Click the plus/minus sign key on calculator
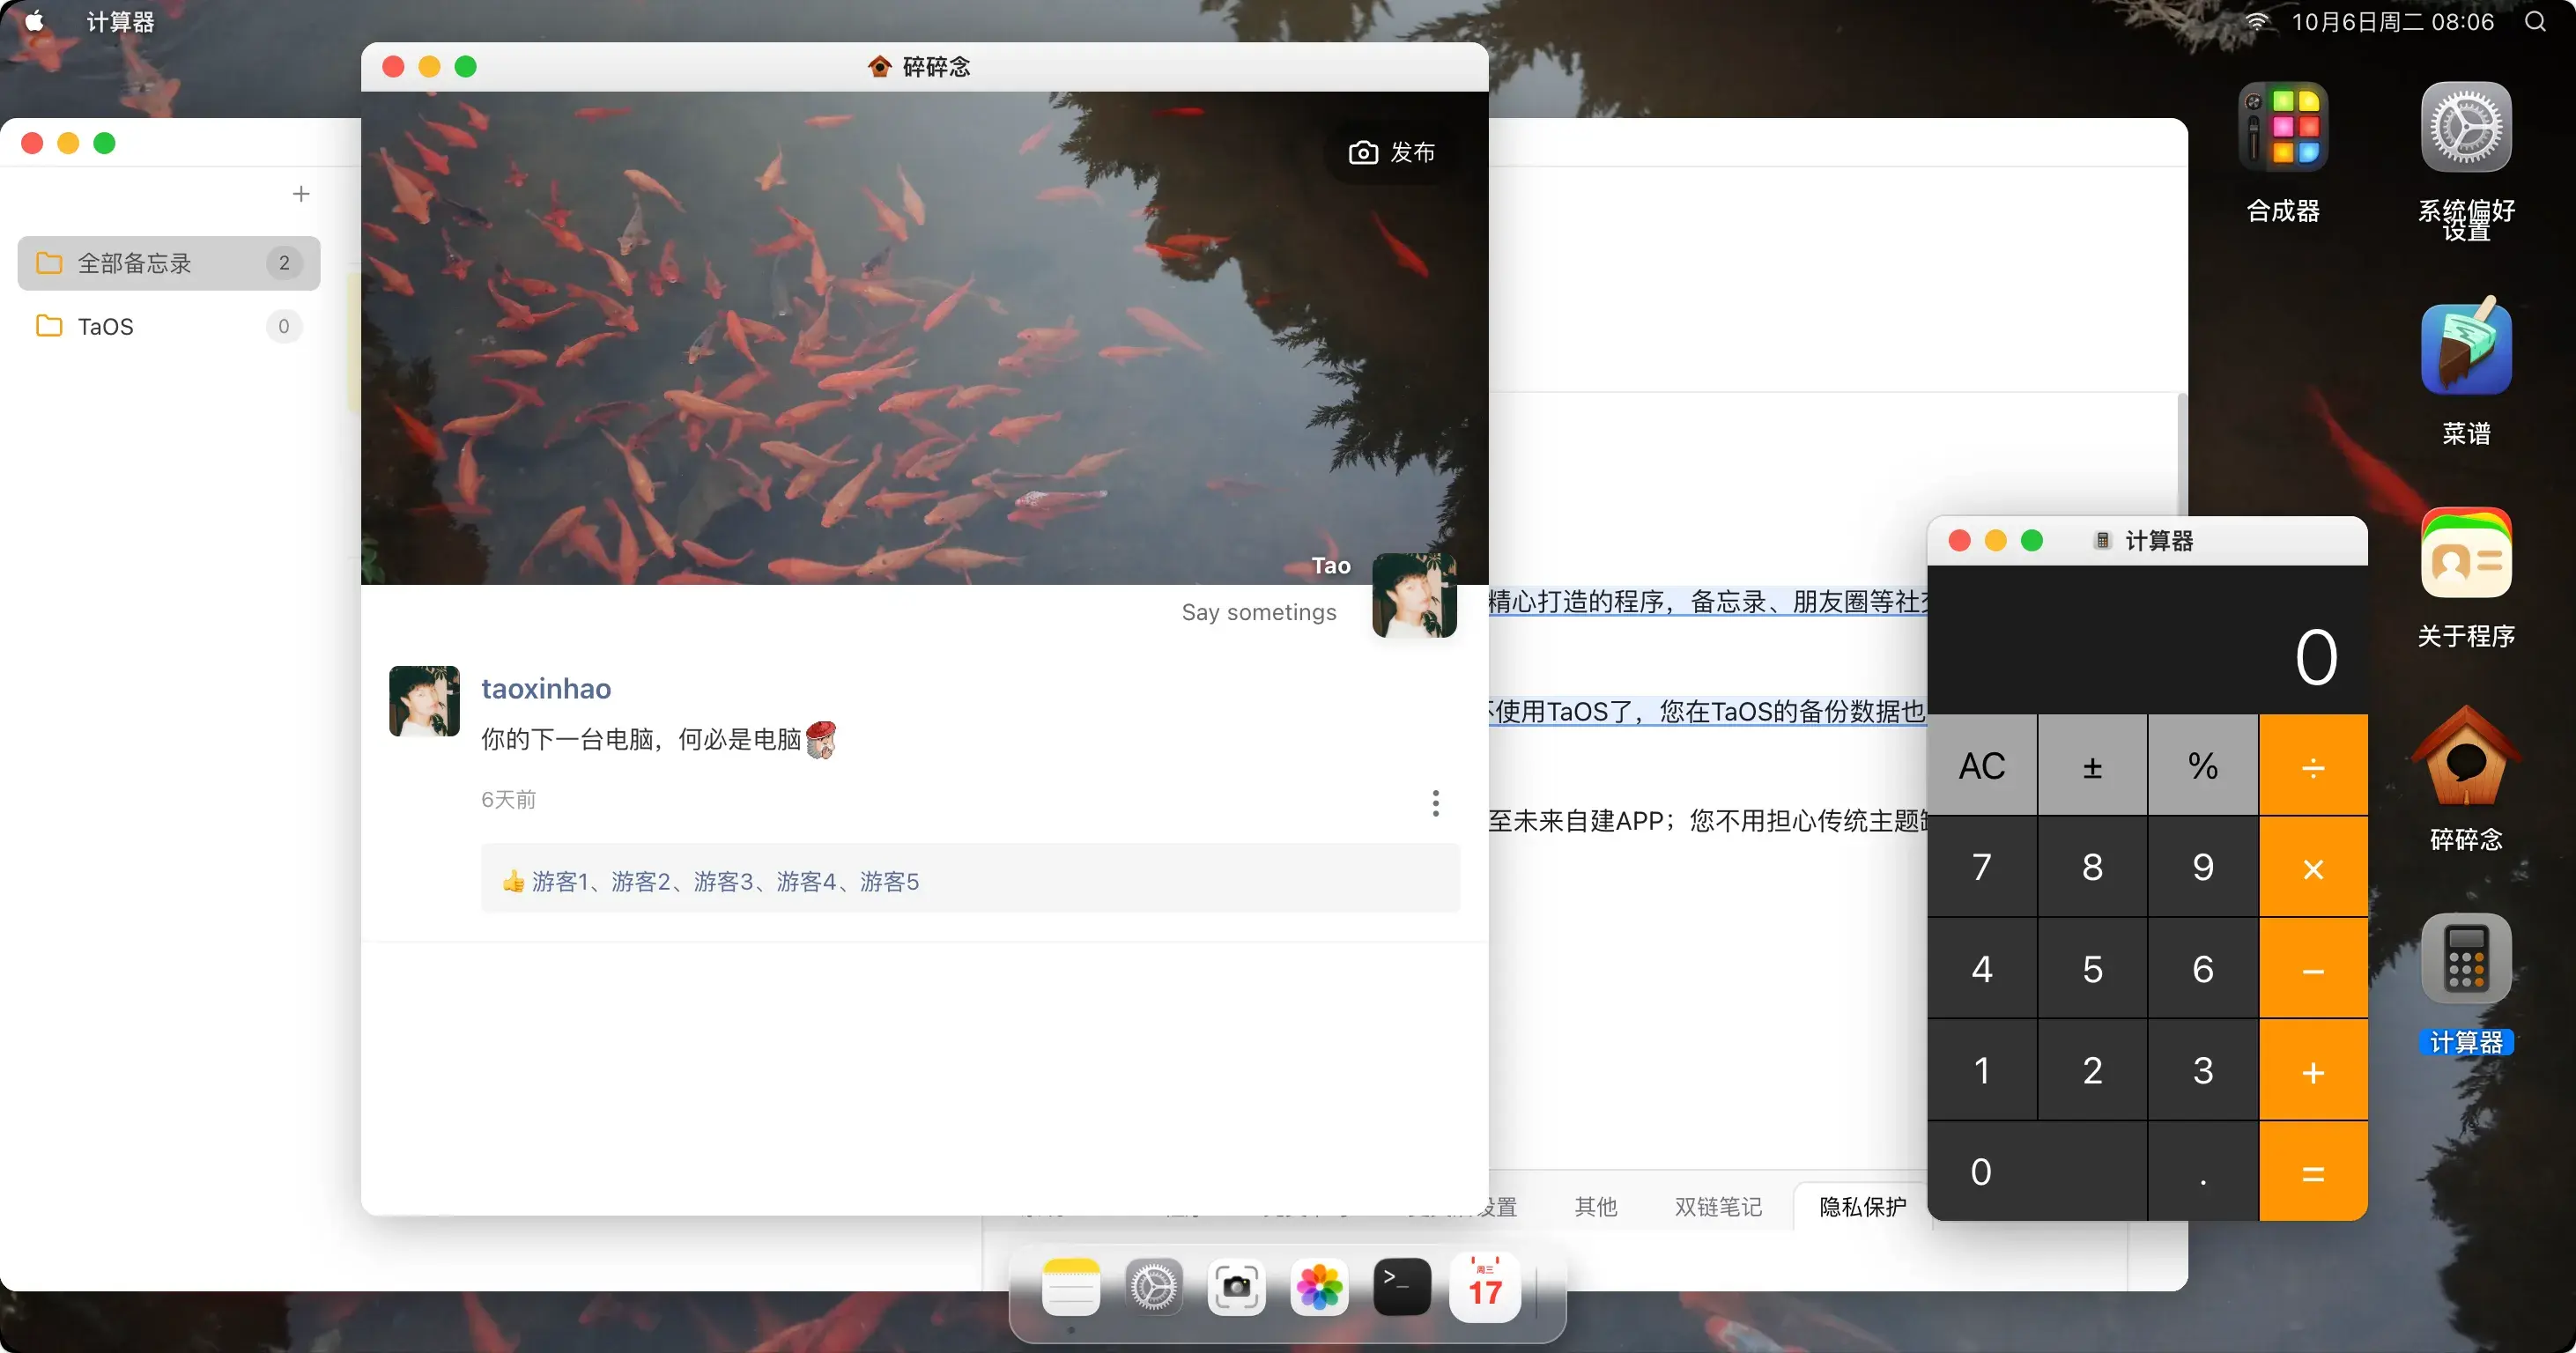This screenshot has height=1353, width=2576. (2092, 766)
